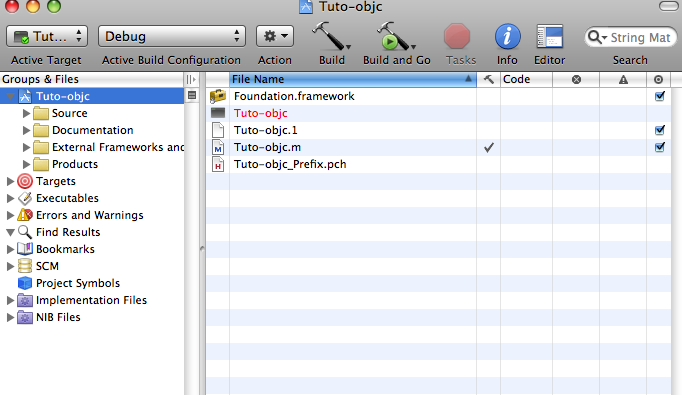Select the Errors and Warnings icon

click(x=25, y=215)
